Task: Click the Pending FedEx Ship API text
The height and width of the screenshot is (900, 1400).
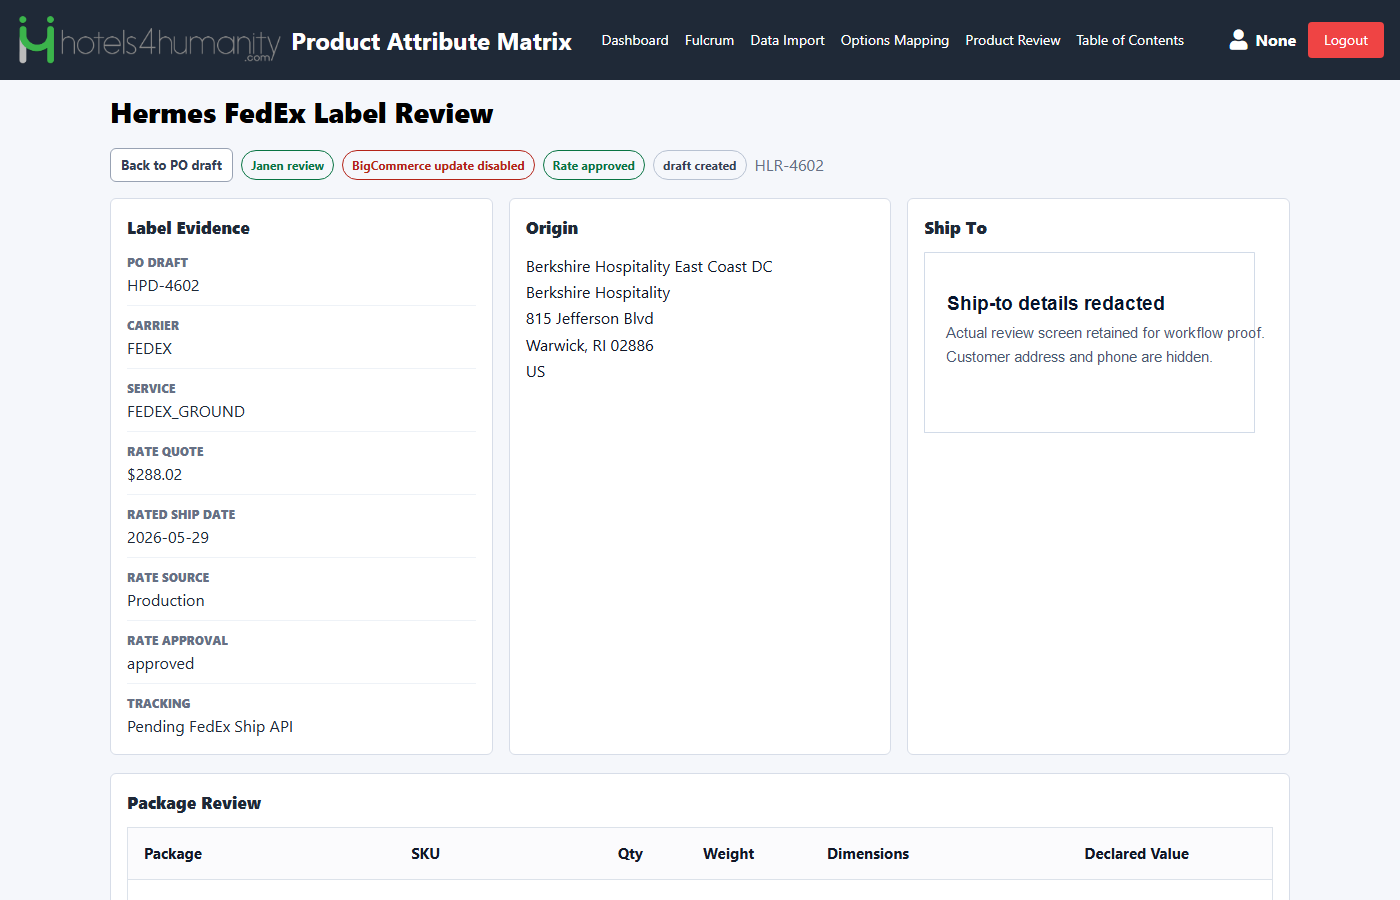Action: [210, 727]
